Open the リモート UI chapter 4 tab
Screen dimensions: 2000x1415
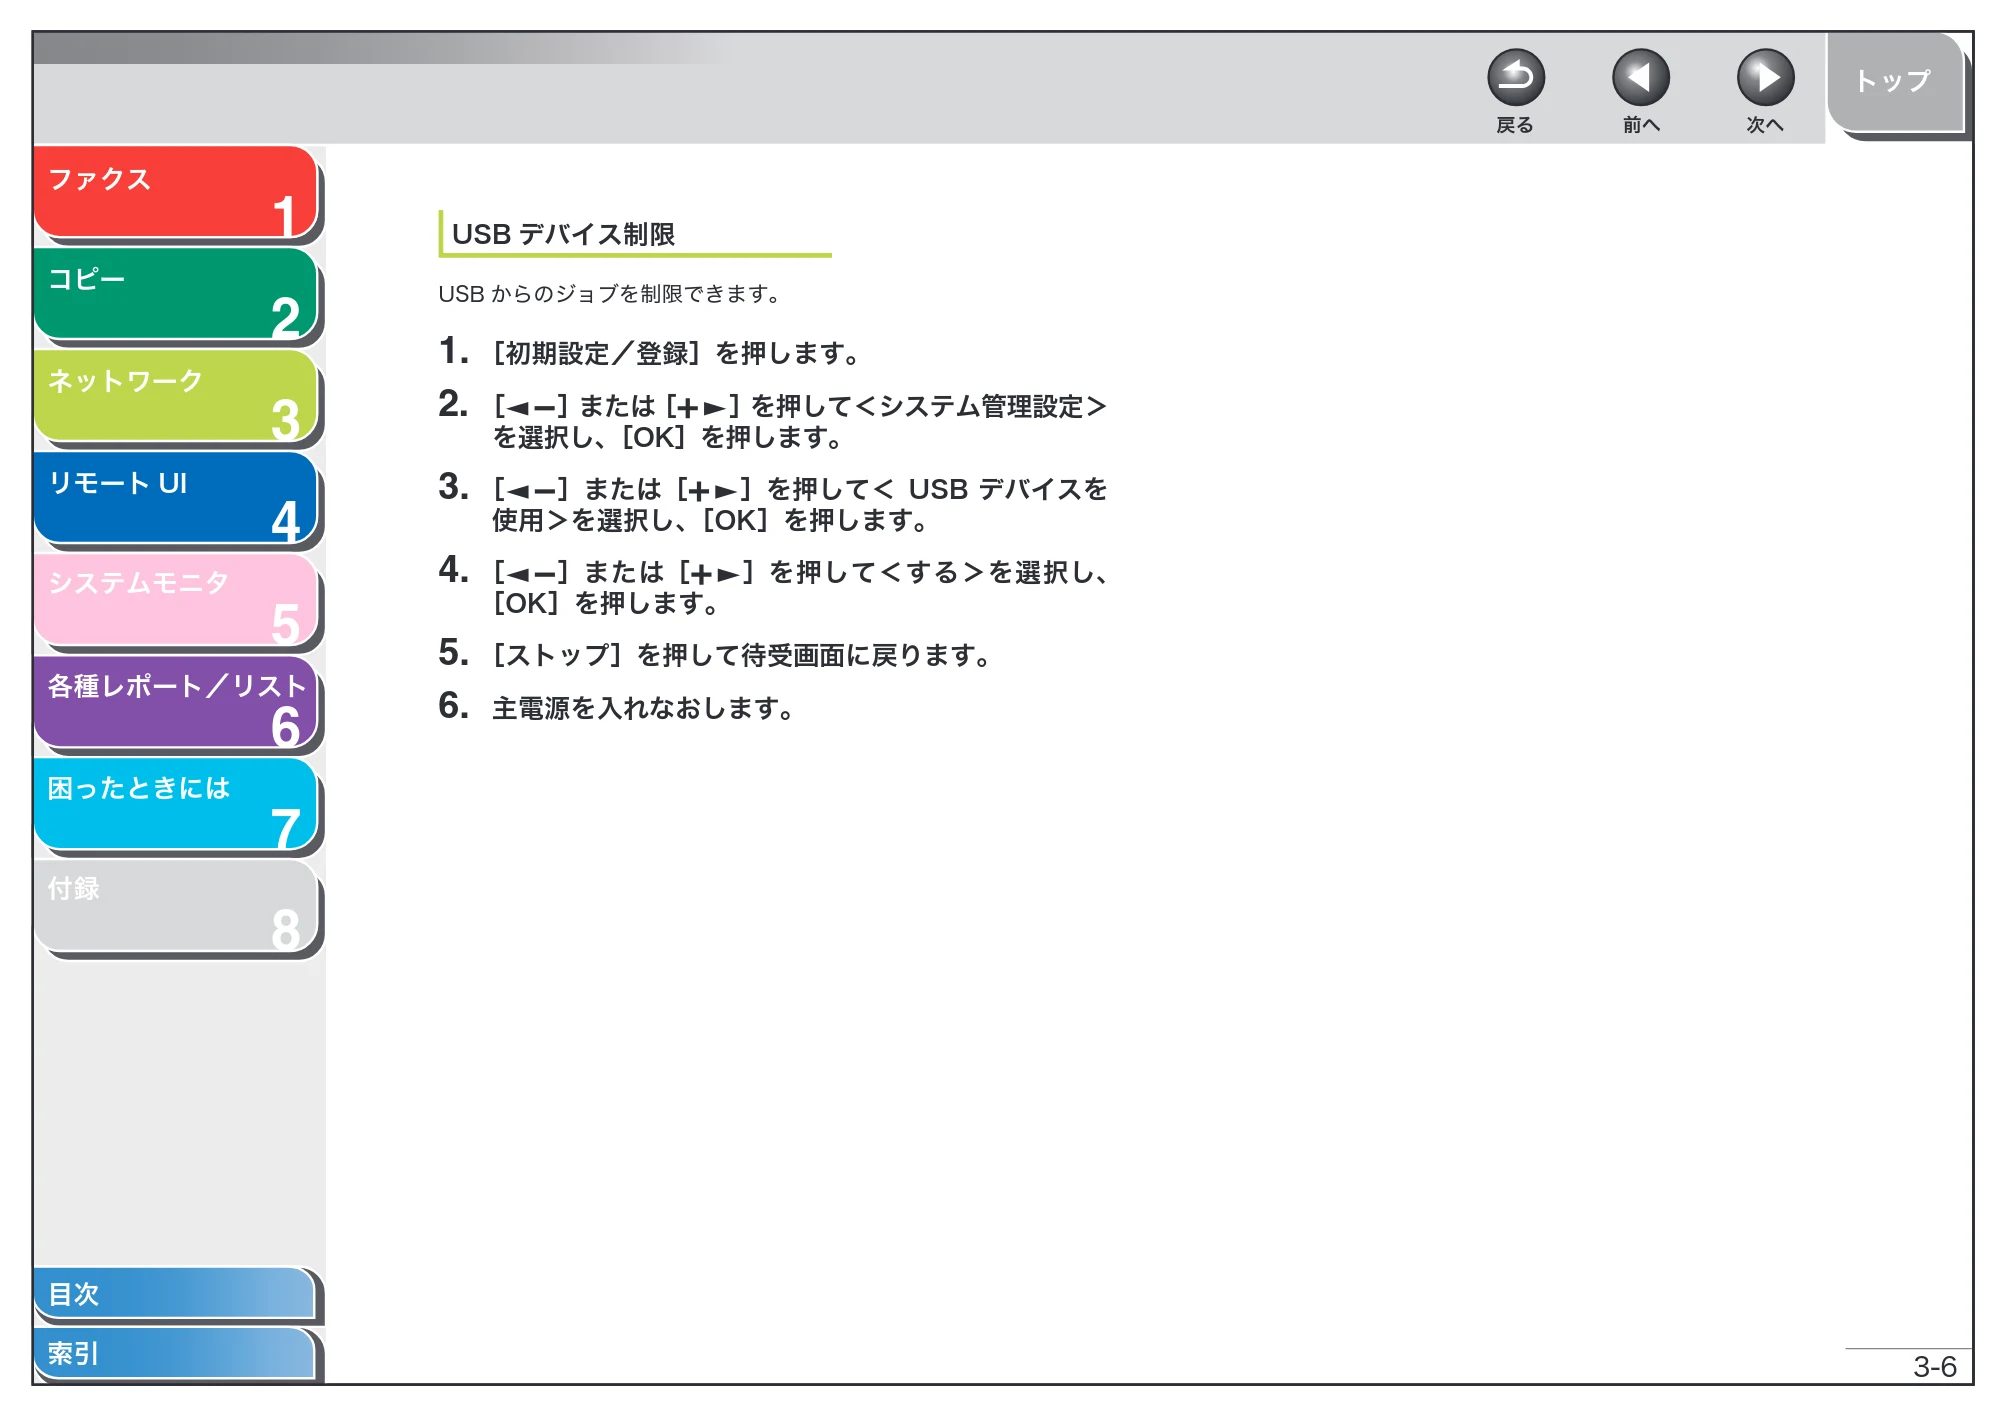click(x=176, y=498)
